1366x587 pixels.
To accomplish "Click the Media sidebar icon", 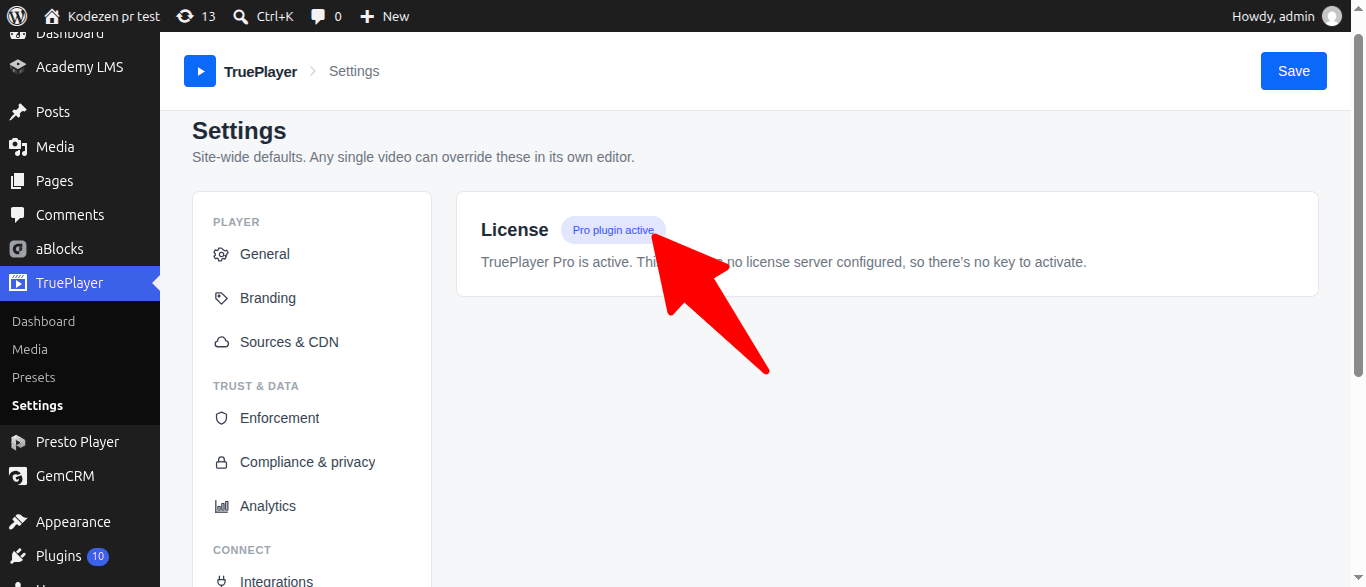I will point(17,147).
